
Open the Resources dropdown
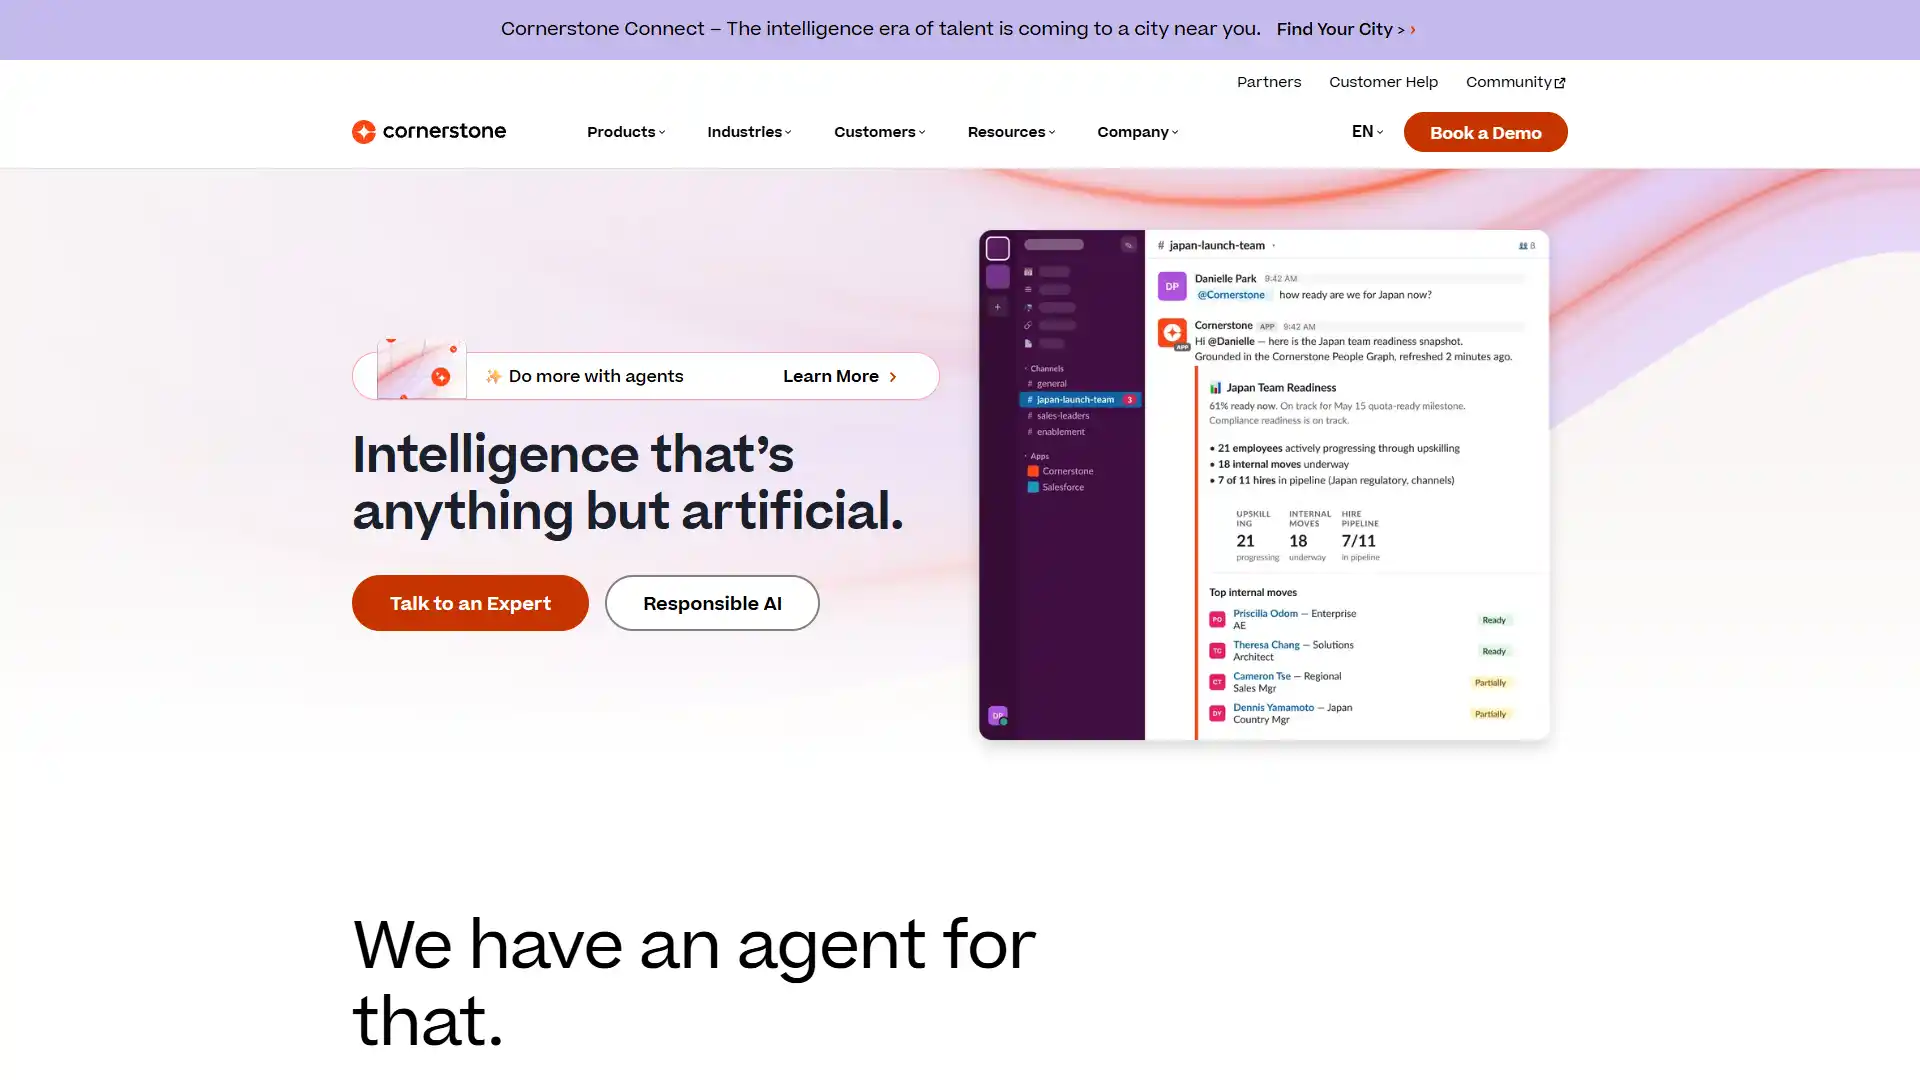pos(1011,133)
